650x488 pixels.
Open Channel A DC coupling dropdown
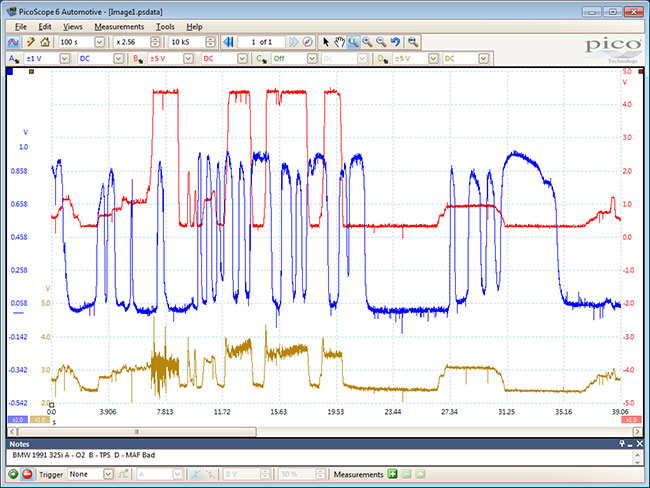tap(119, 59)
